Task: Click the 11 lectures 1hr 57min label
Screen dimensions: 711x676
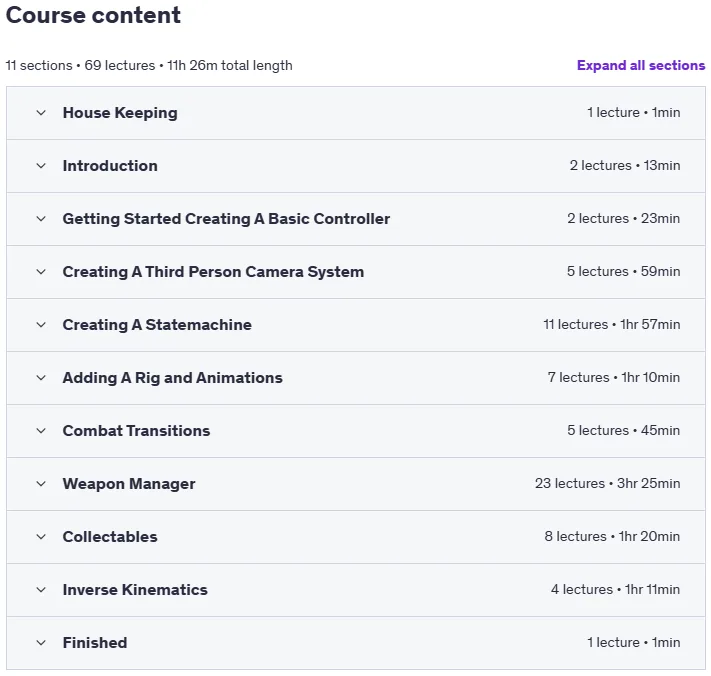Action: [x=612, y=325]
